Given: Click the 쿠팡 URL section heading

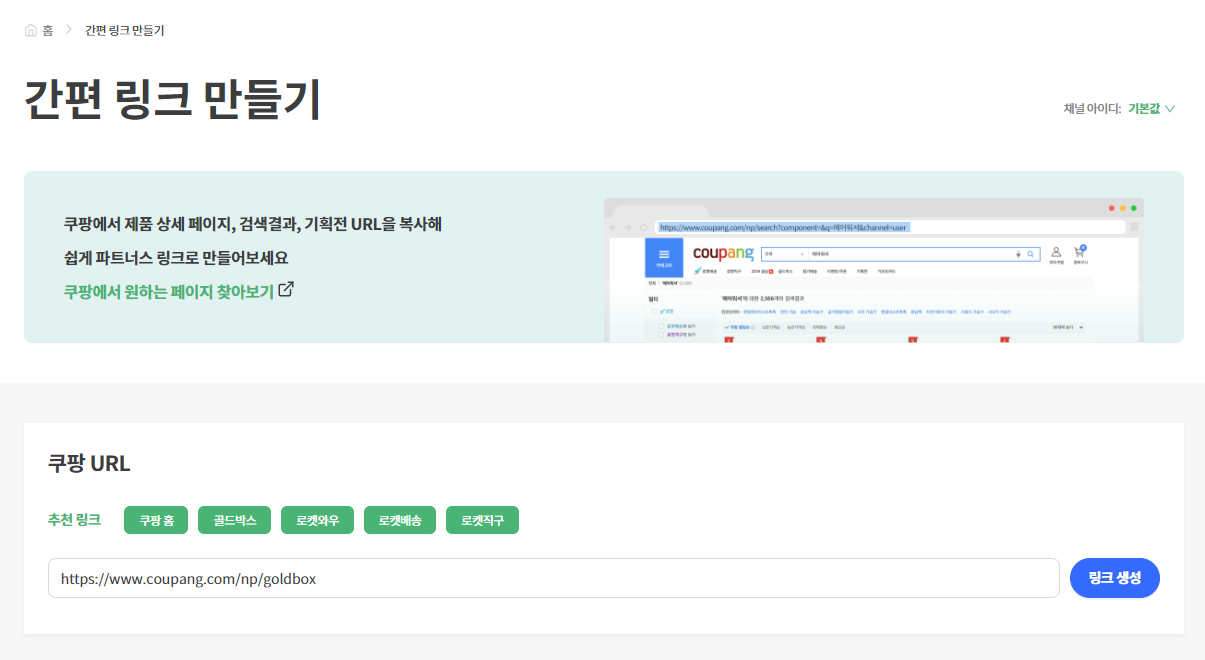Looking at the screenshot, I should (89, 464).
